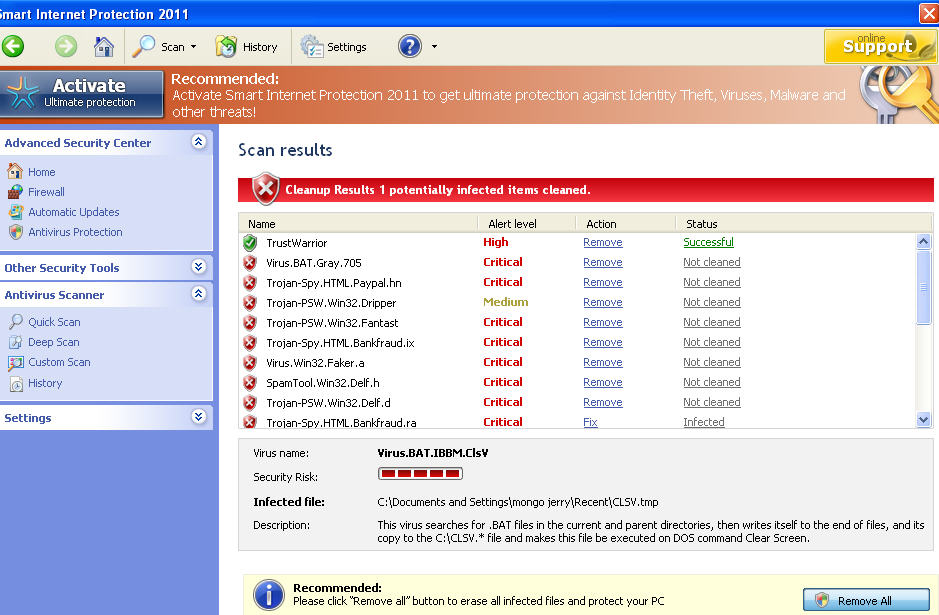Click the green Back arrow icon
This screenshot has height=615, width=939.
coord(13,46)
